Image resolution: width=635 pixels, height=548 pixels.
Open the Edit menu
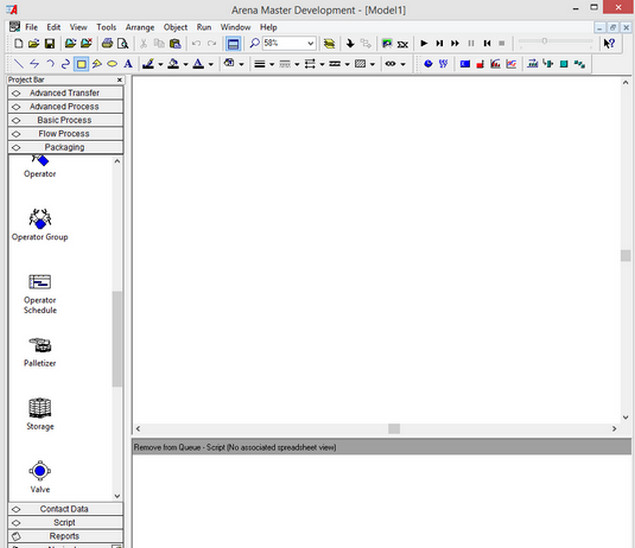click(x=53, y=27)
